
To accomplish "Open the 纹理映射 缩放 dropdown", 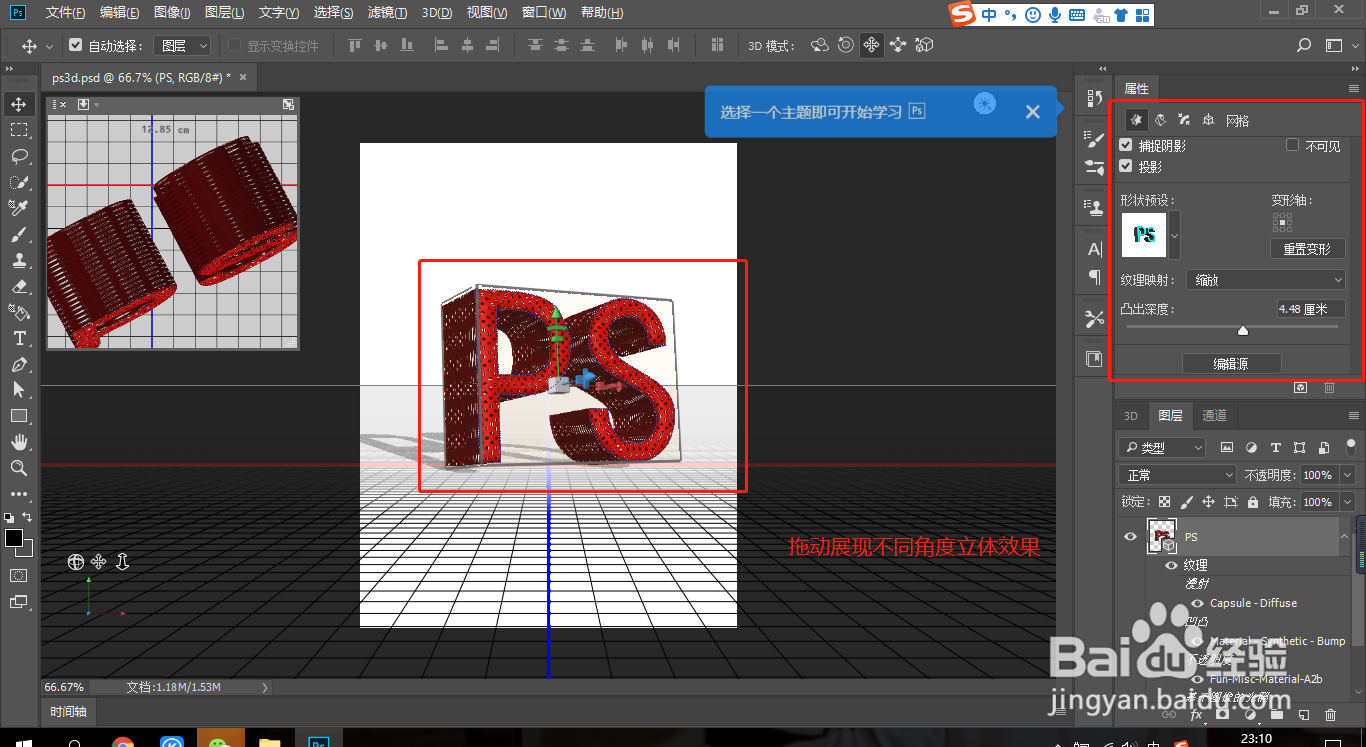I will pyautogui.click(x=1267, y=280).
